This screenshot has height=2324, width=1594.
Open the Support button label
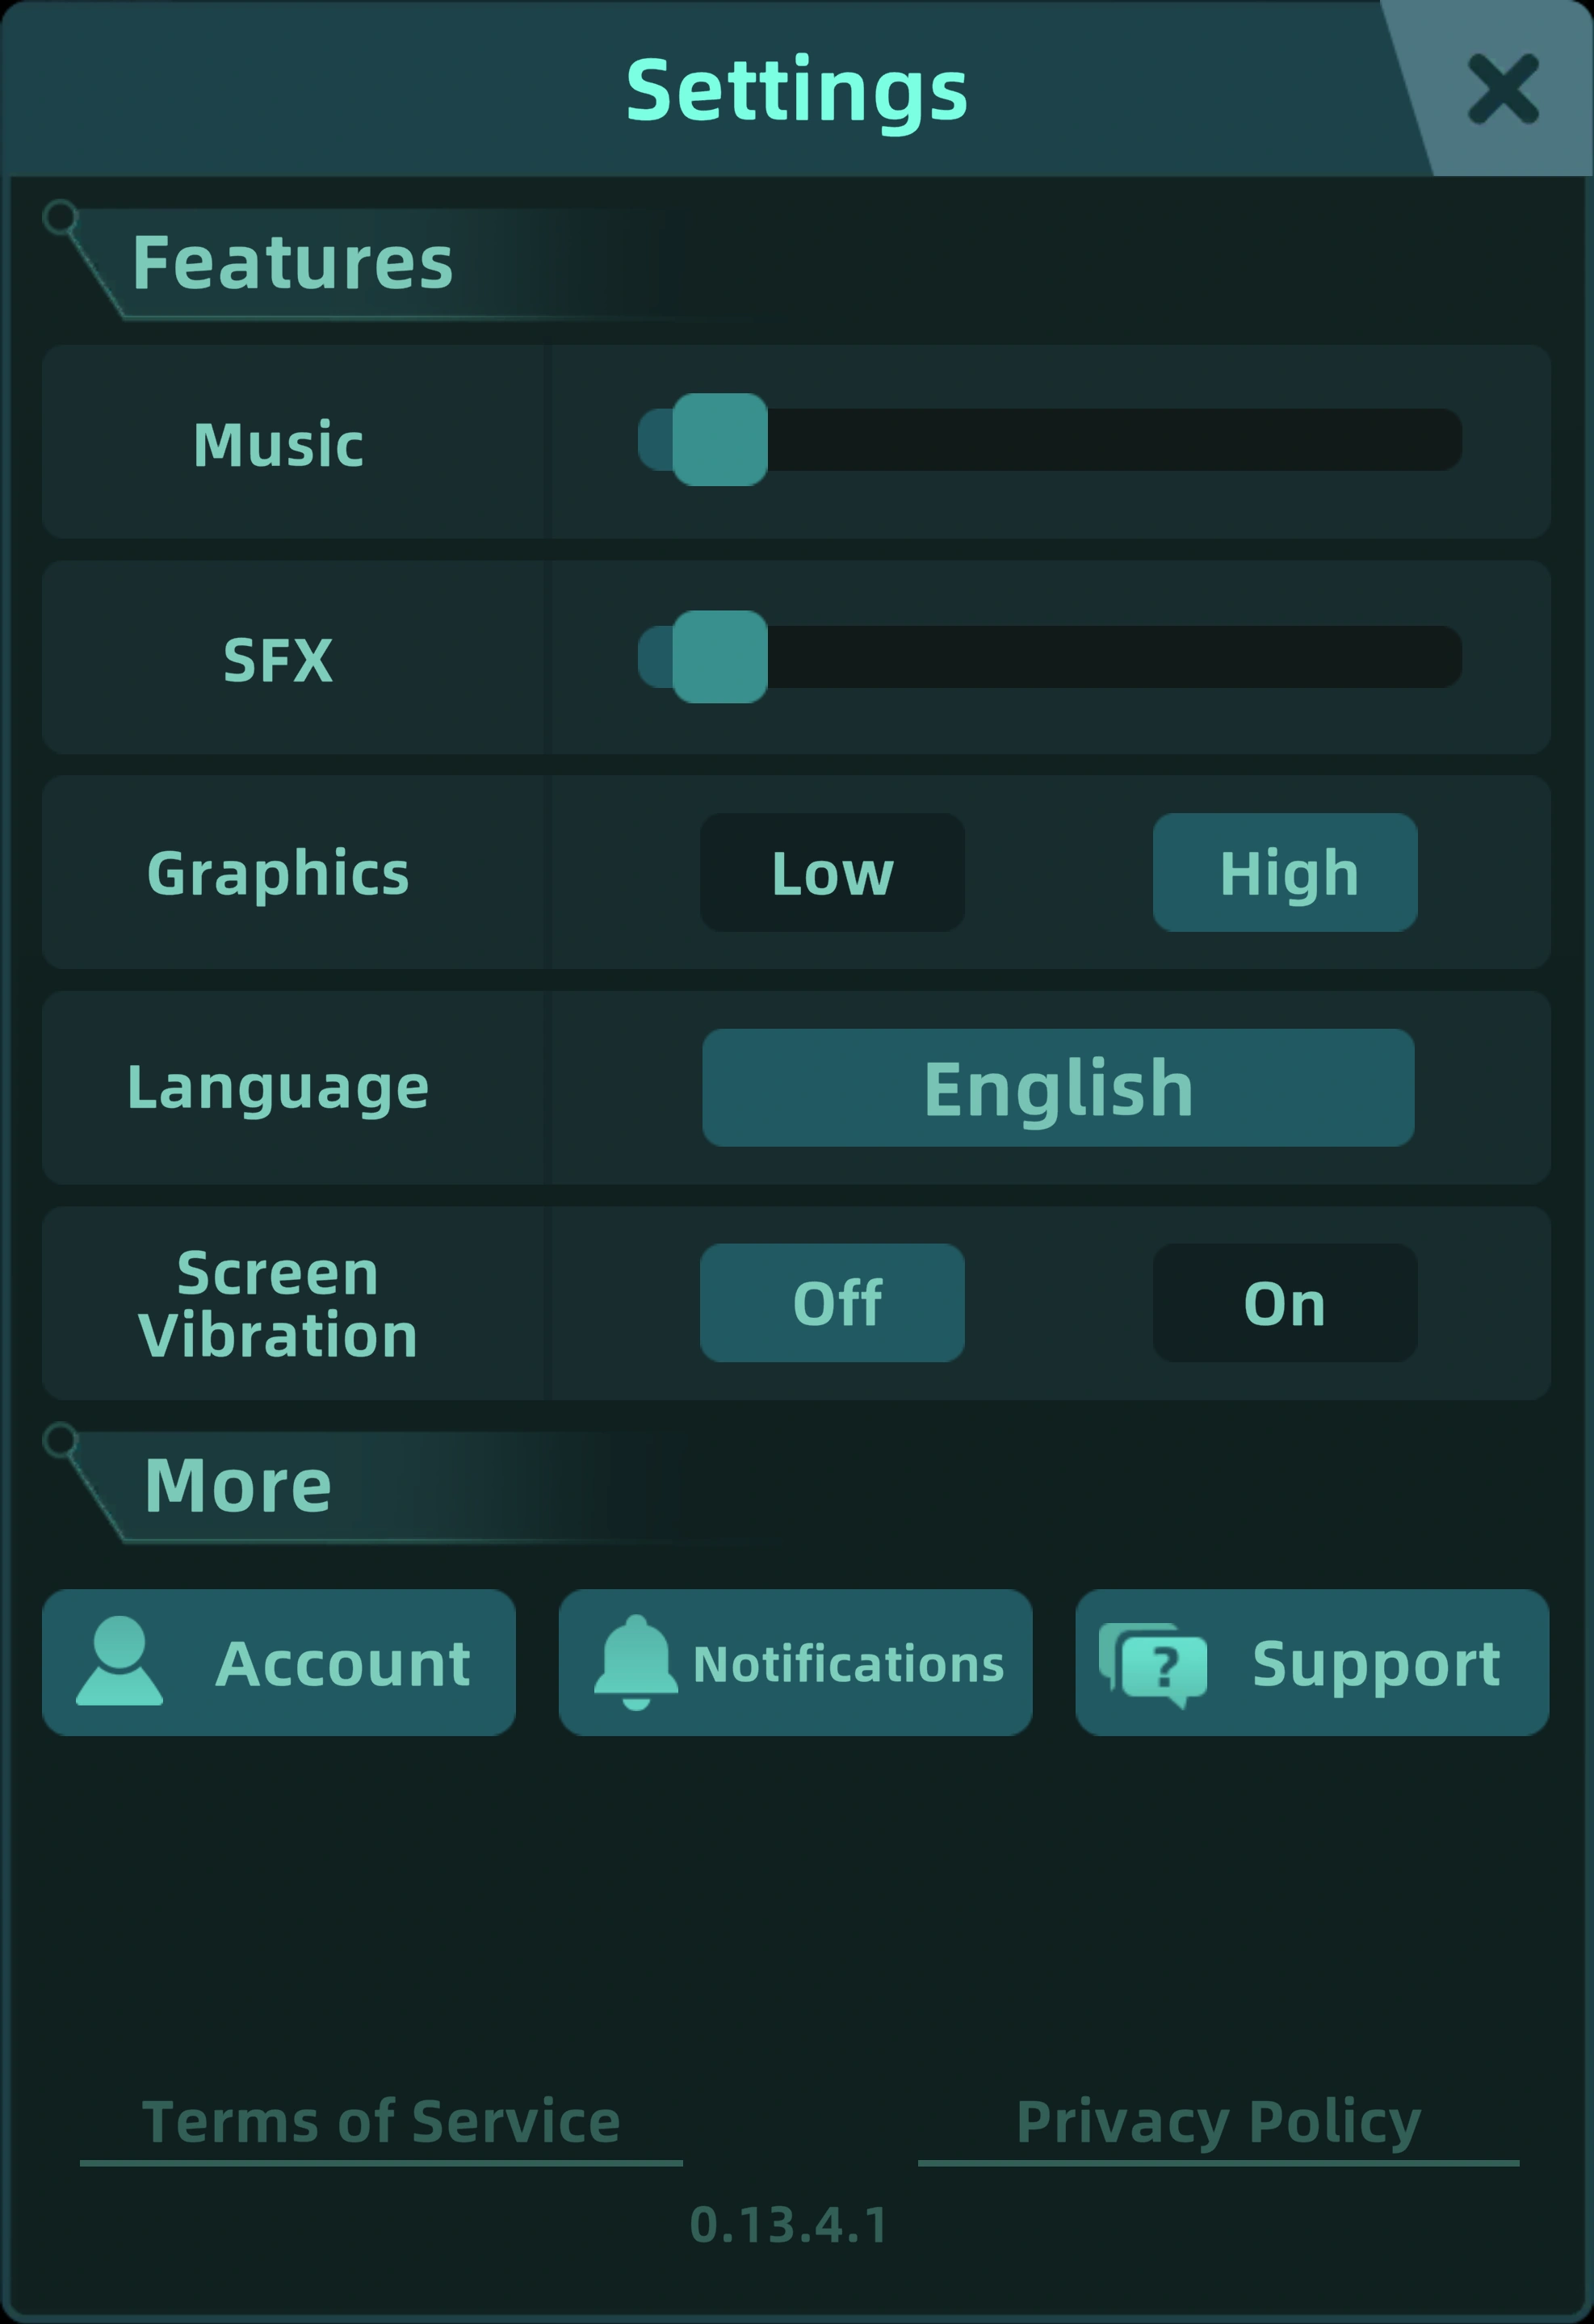pos(1376,1664)
